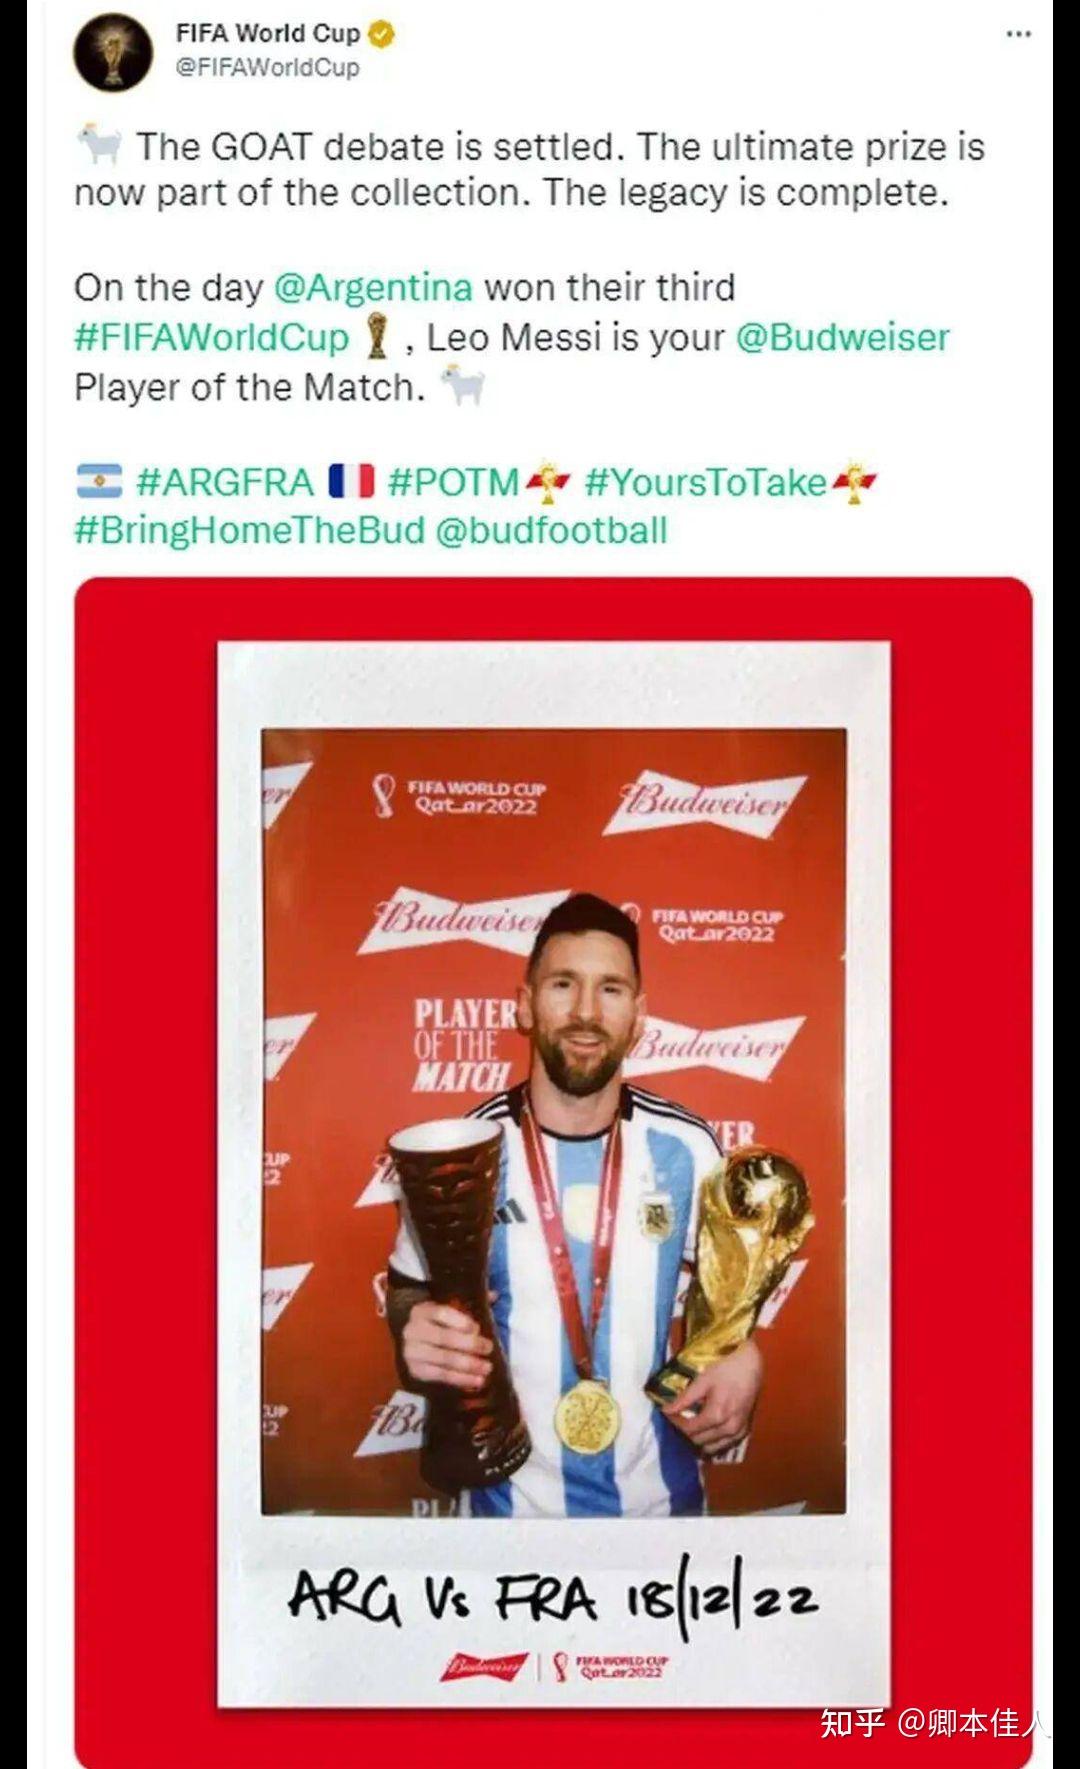The width and height of the screenshot is (1080, 1769).
Task: Click the trophy emoji after #FIFAWorldCup
Action: point(377,336)
